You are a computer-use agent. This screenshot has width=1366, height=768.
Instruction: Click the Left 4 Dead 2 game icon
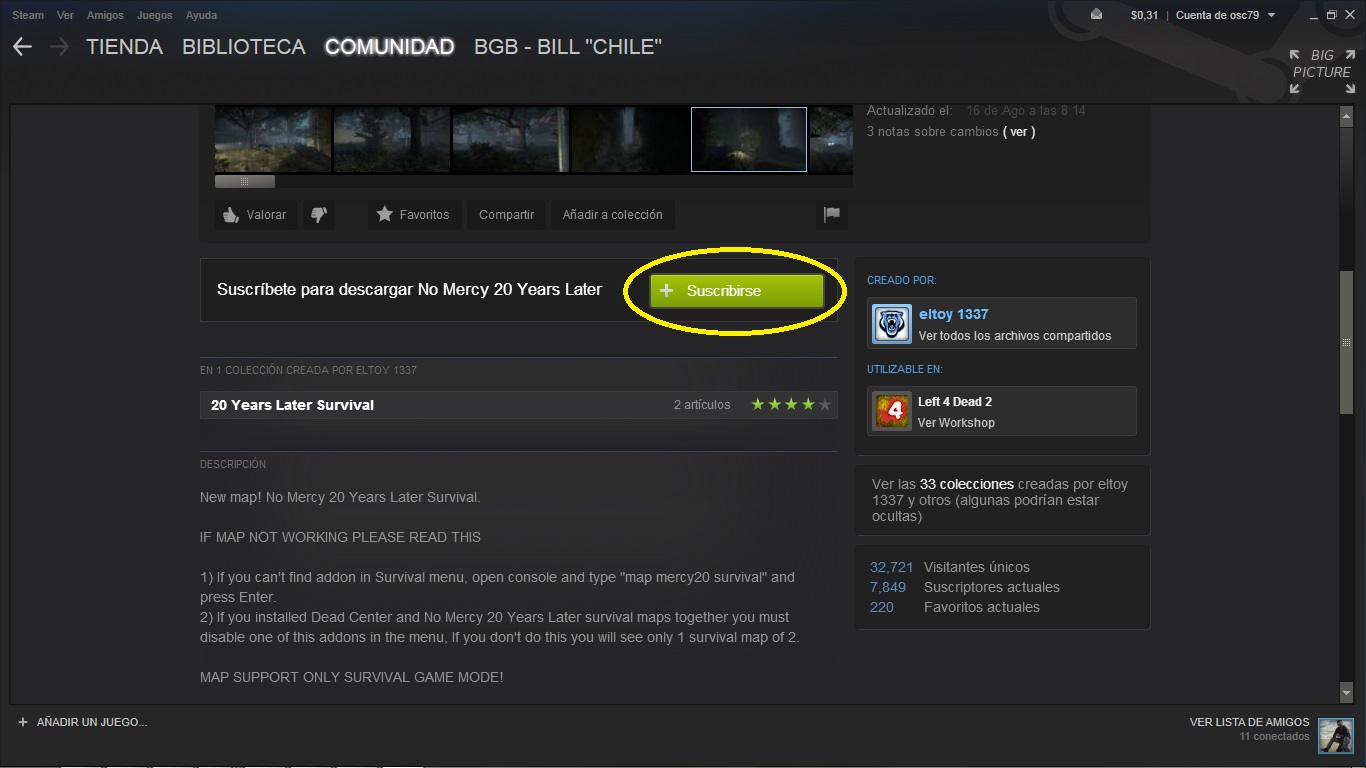[x=891, y=411]
